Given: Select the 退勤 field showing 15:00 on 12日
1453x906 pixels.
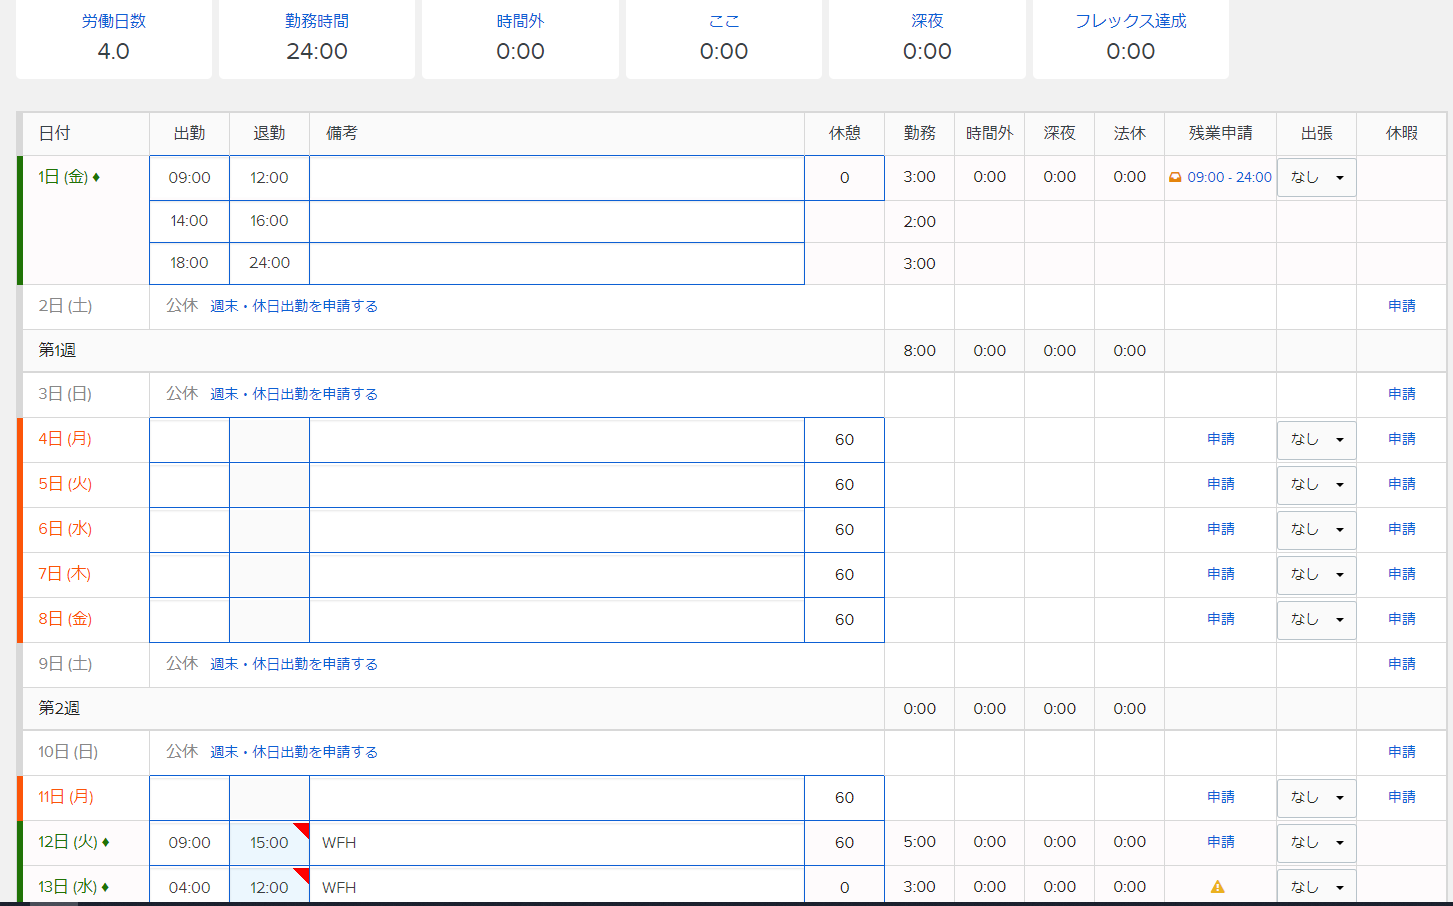Looking at the screenshot, I should (x=270, y=843).
